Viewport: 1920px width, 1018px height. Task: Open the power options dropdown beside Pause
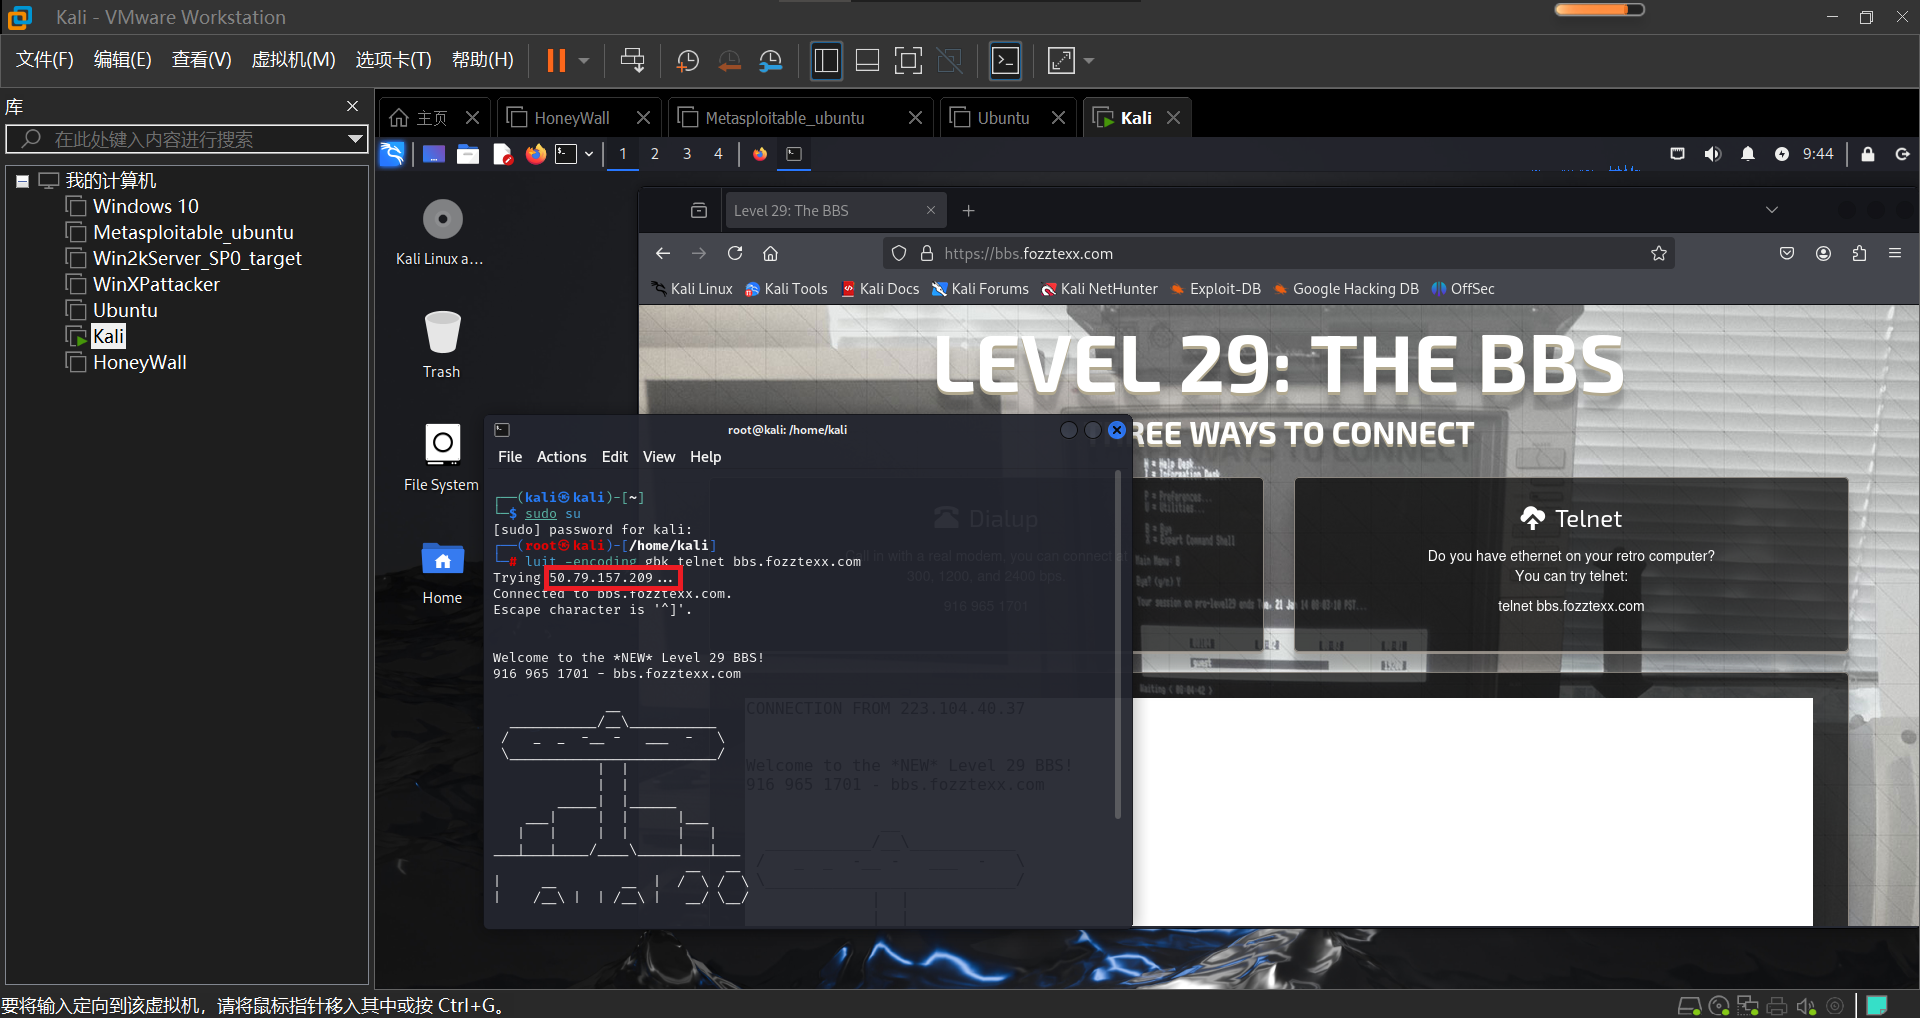pos(584,61)
